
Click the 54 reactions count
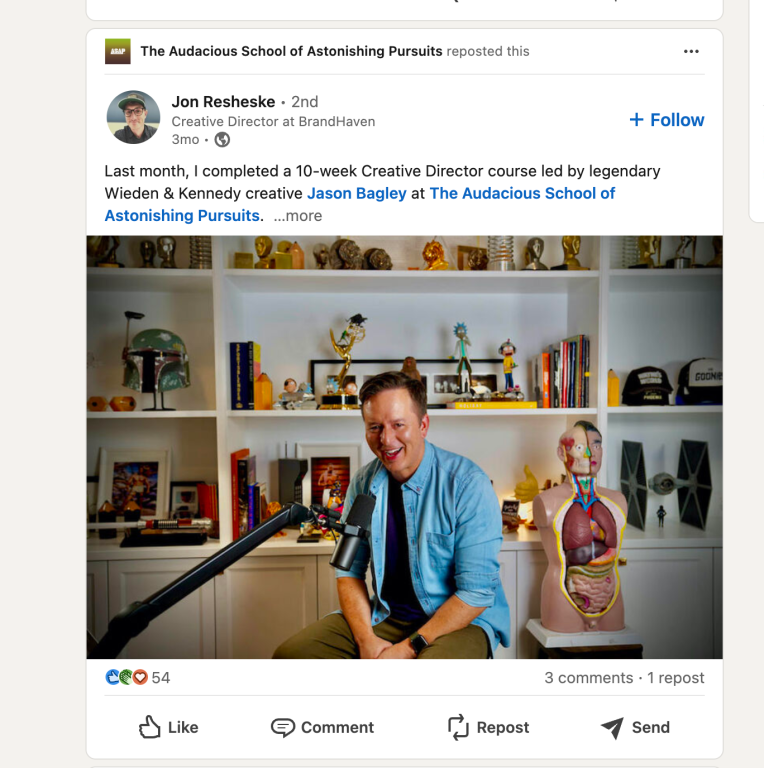161,677
